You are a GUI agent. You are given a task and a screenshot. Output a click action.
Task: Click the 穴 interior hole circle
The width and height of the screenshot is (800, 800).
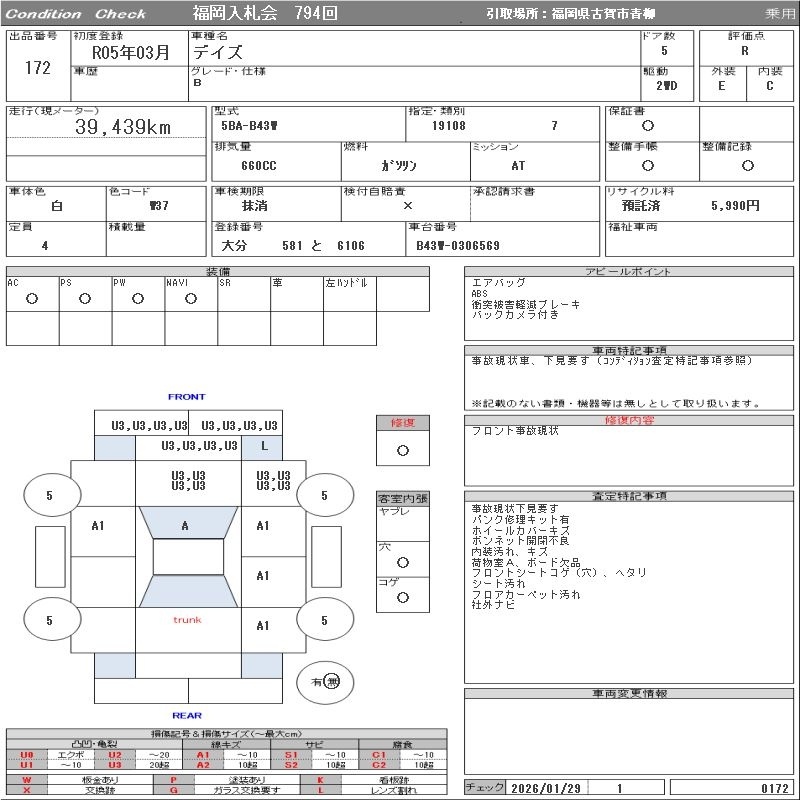point(403,562)
